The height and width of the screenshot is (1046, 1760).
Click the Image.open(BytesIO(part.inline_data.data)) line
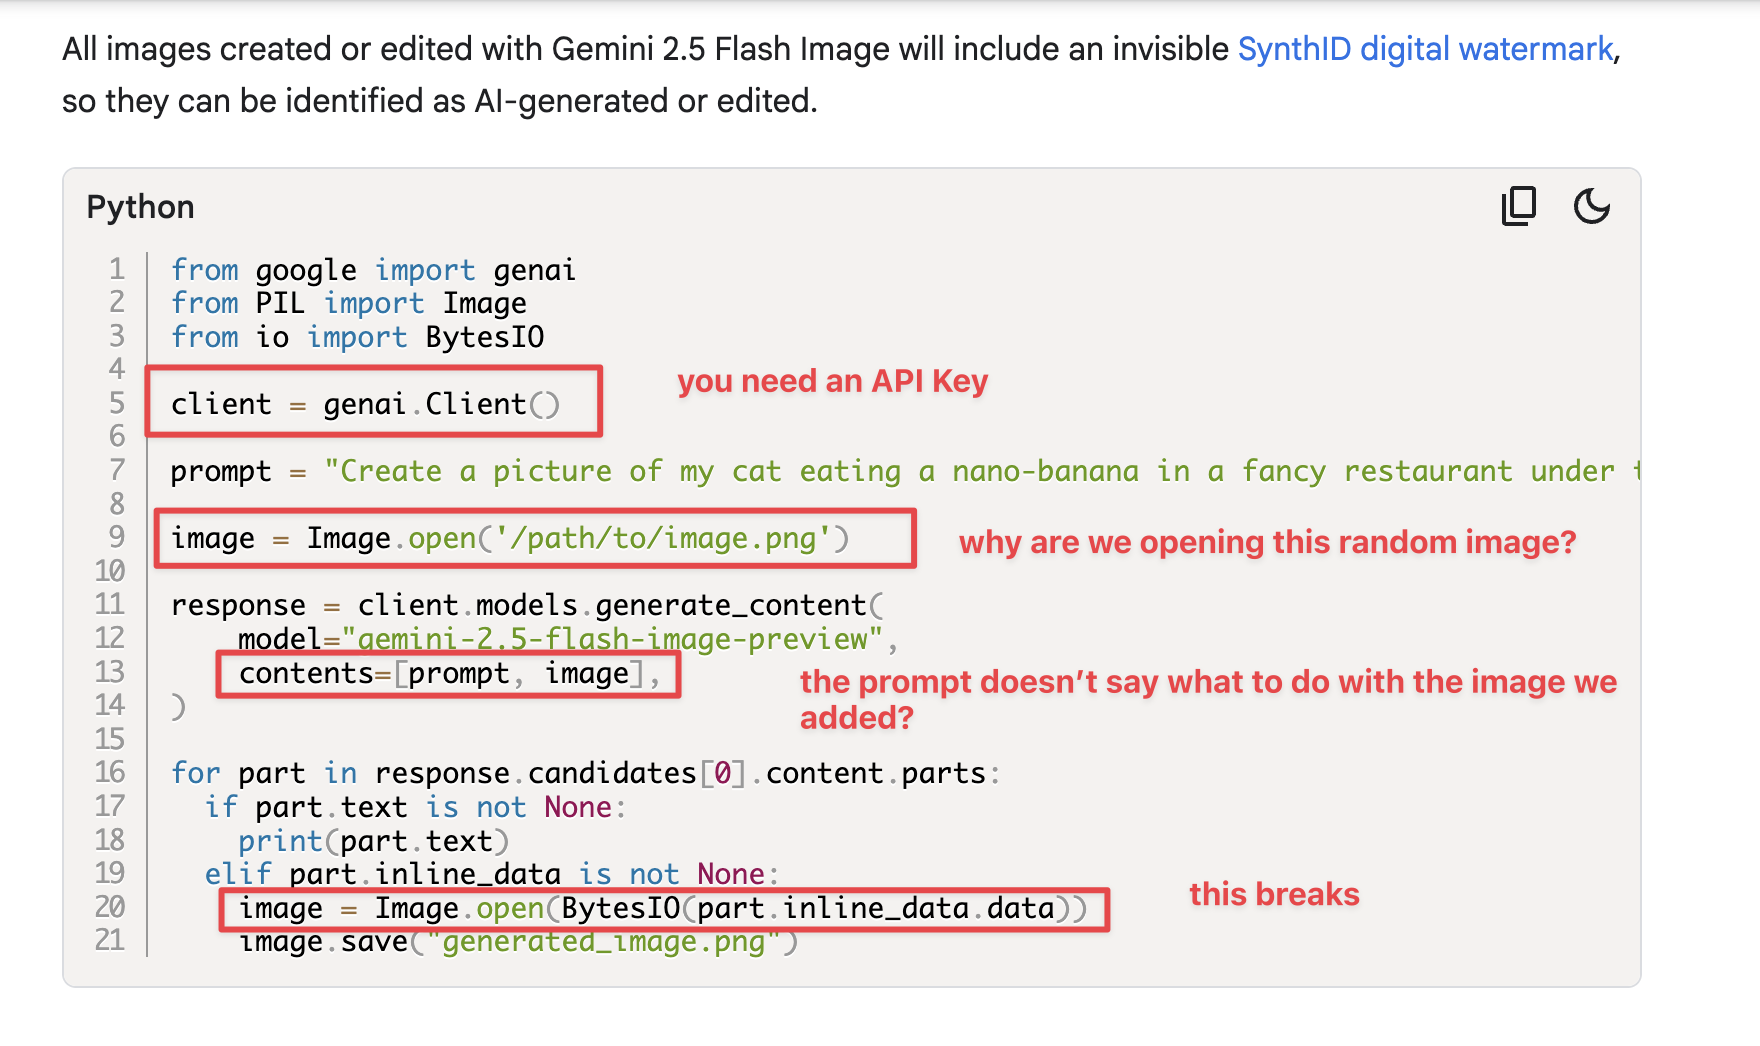pyautogui.click(x=663, y=908)
